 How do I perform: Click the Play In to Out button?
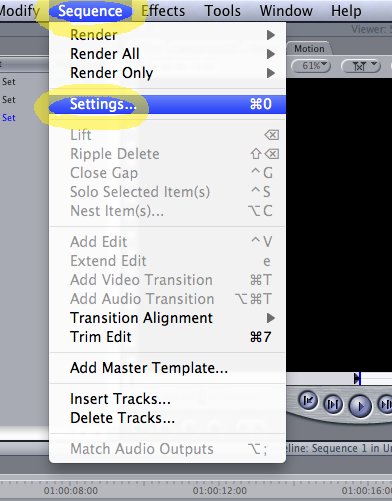(333, 404)
